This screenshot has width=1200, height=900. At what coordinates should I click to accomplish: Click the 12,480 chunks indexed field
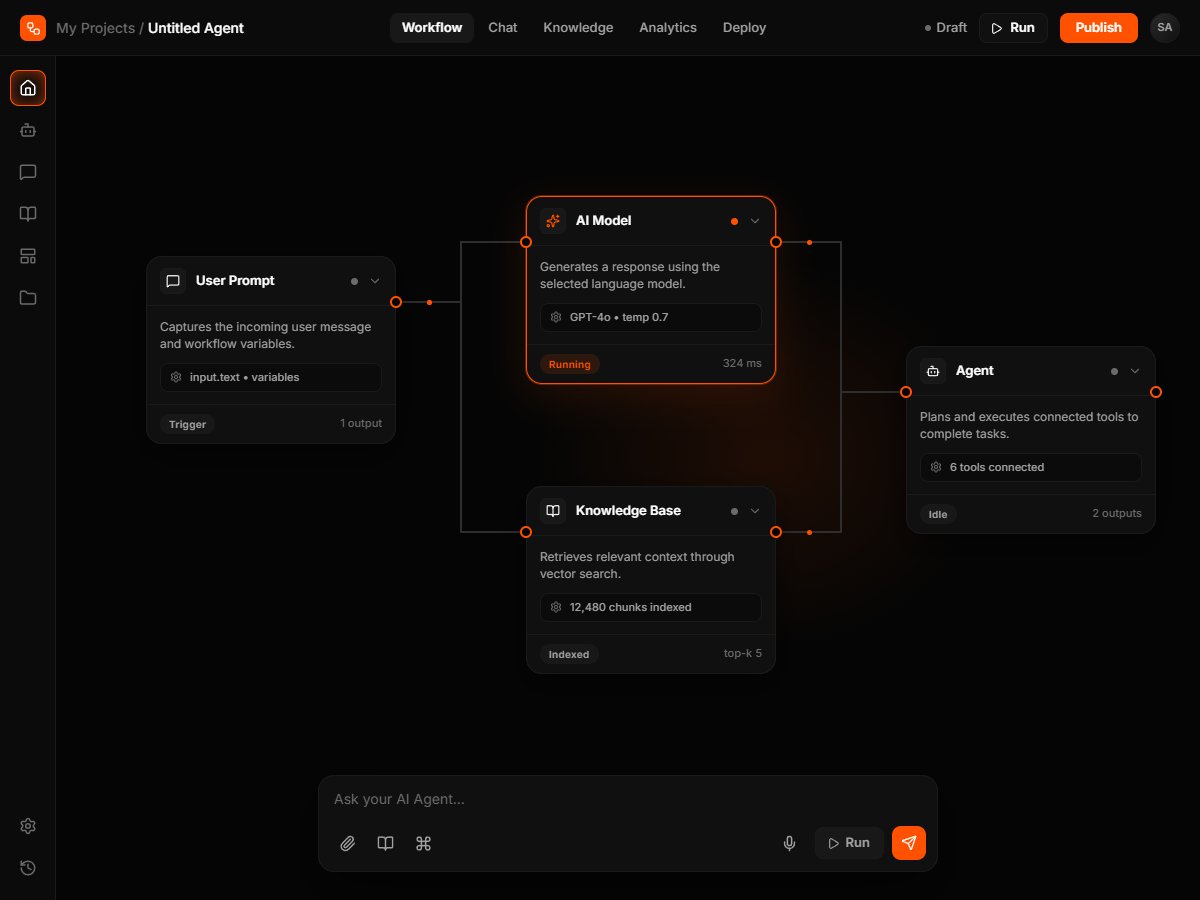pyautogui.click(x=651, y=607)
